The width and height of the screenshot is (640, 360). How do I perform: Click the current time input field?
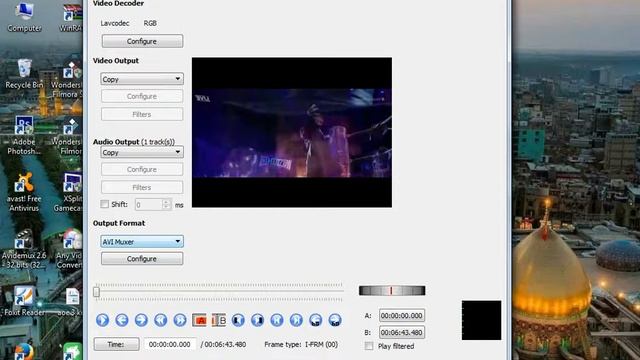pos(169,344)
